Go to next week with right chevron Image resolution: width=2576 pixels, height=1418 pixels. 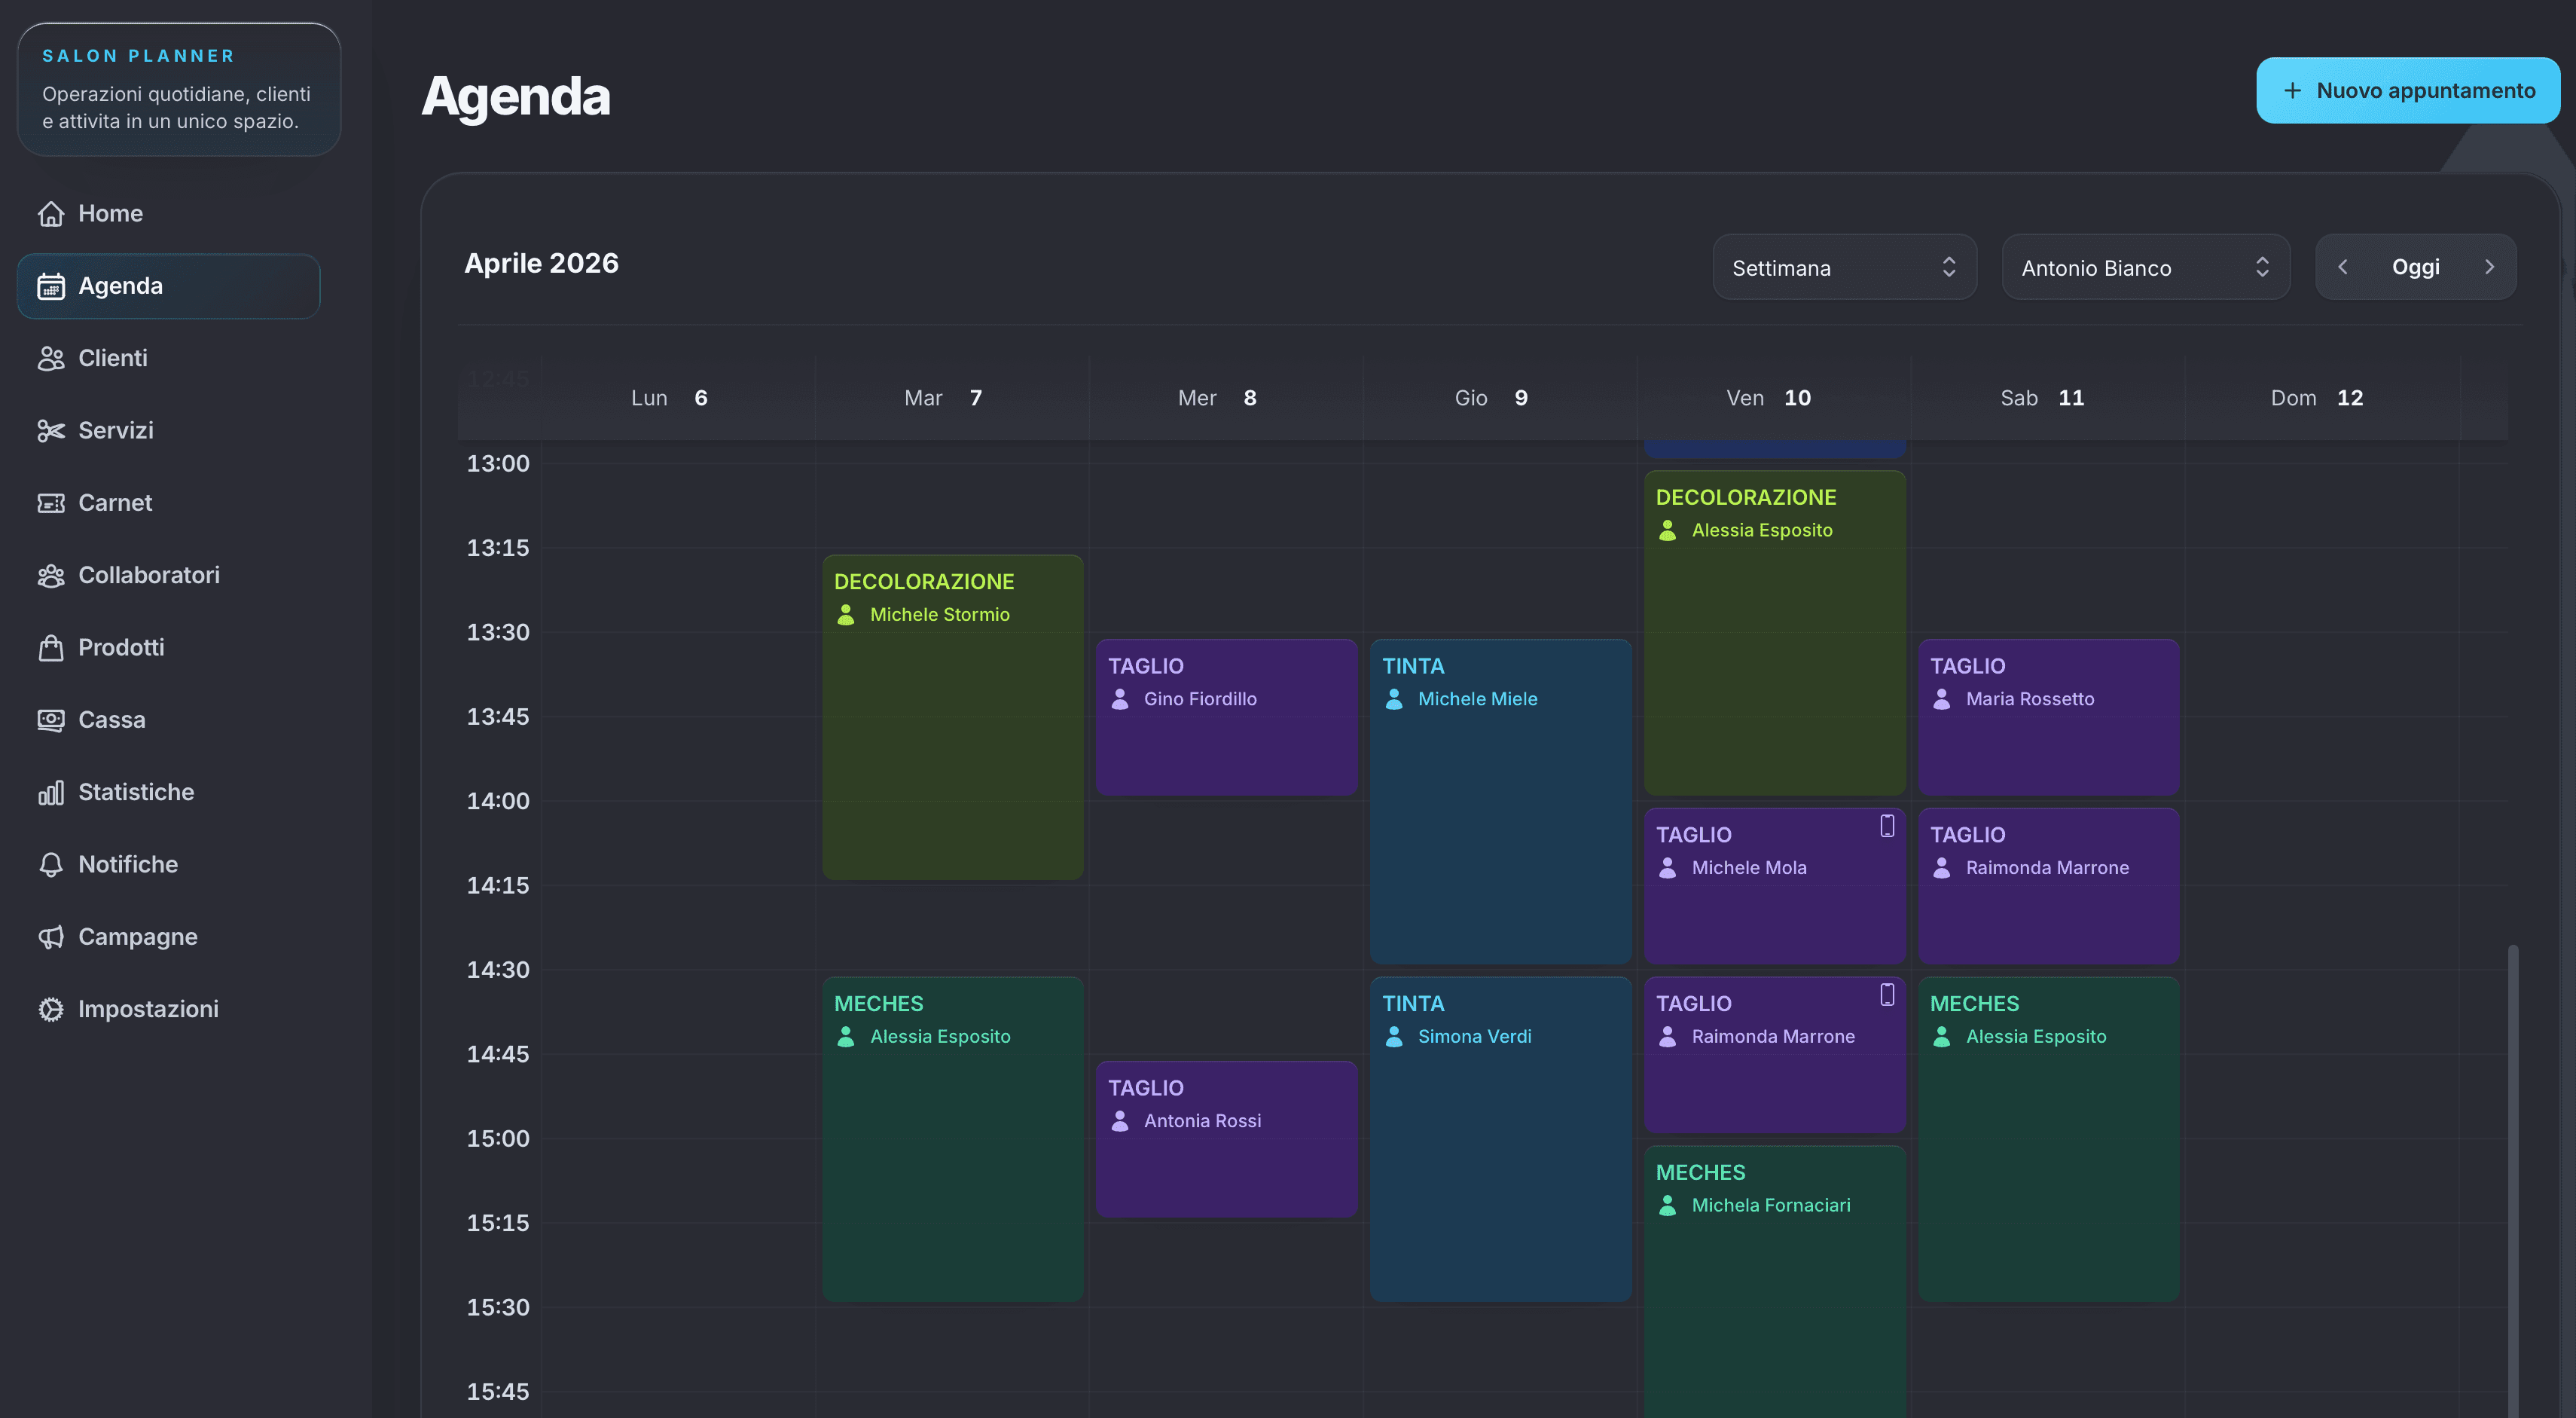[x=2489, y=267]
